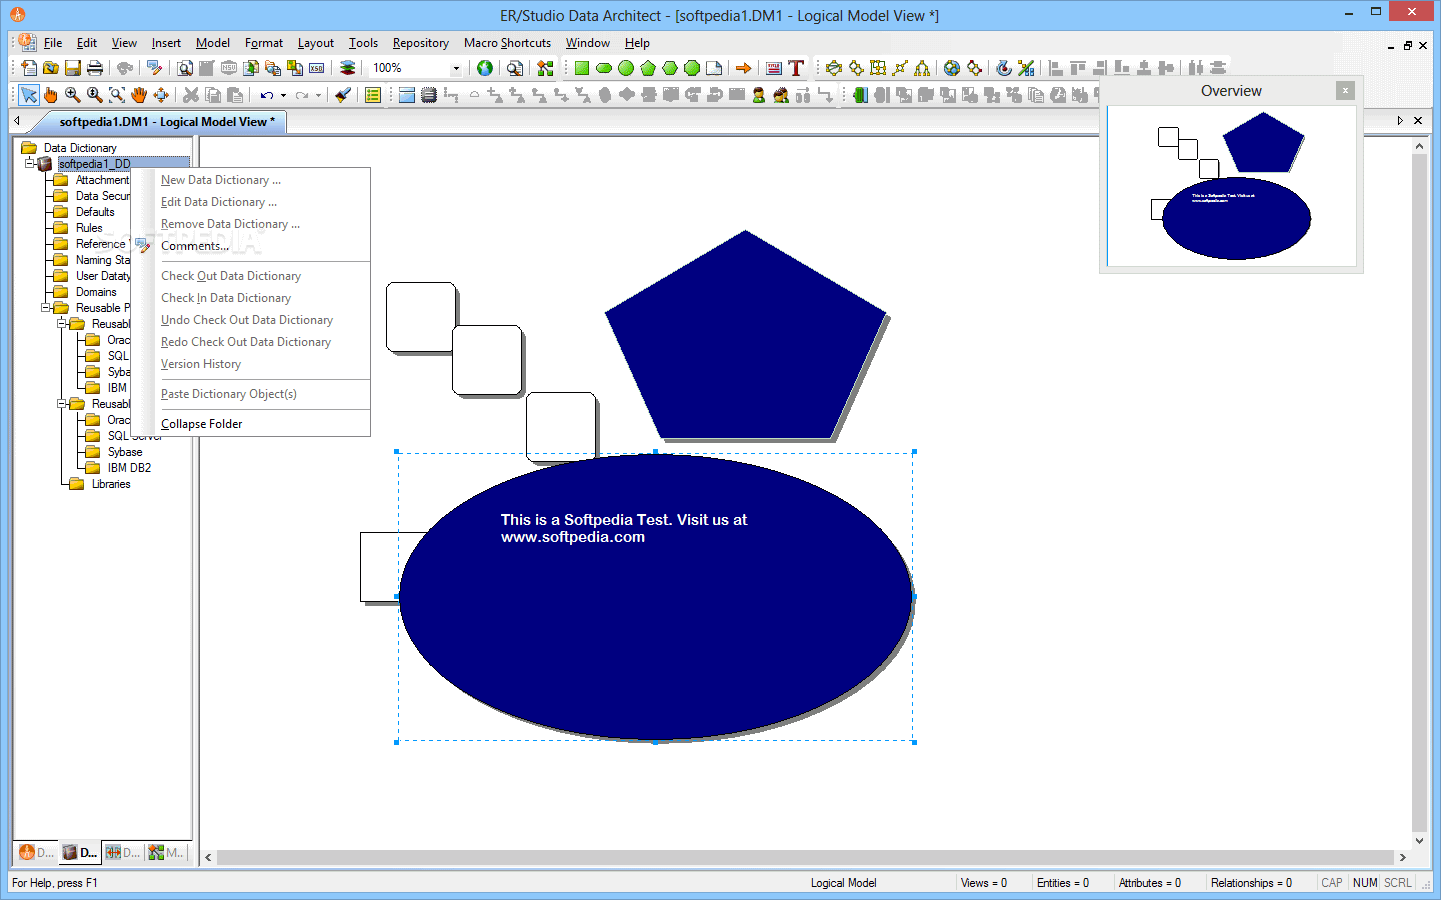Activate the arrow Selection tool
Image resolution: width=1441 pixels, height=900 pixels.
tap(29, 95)
